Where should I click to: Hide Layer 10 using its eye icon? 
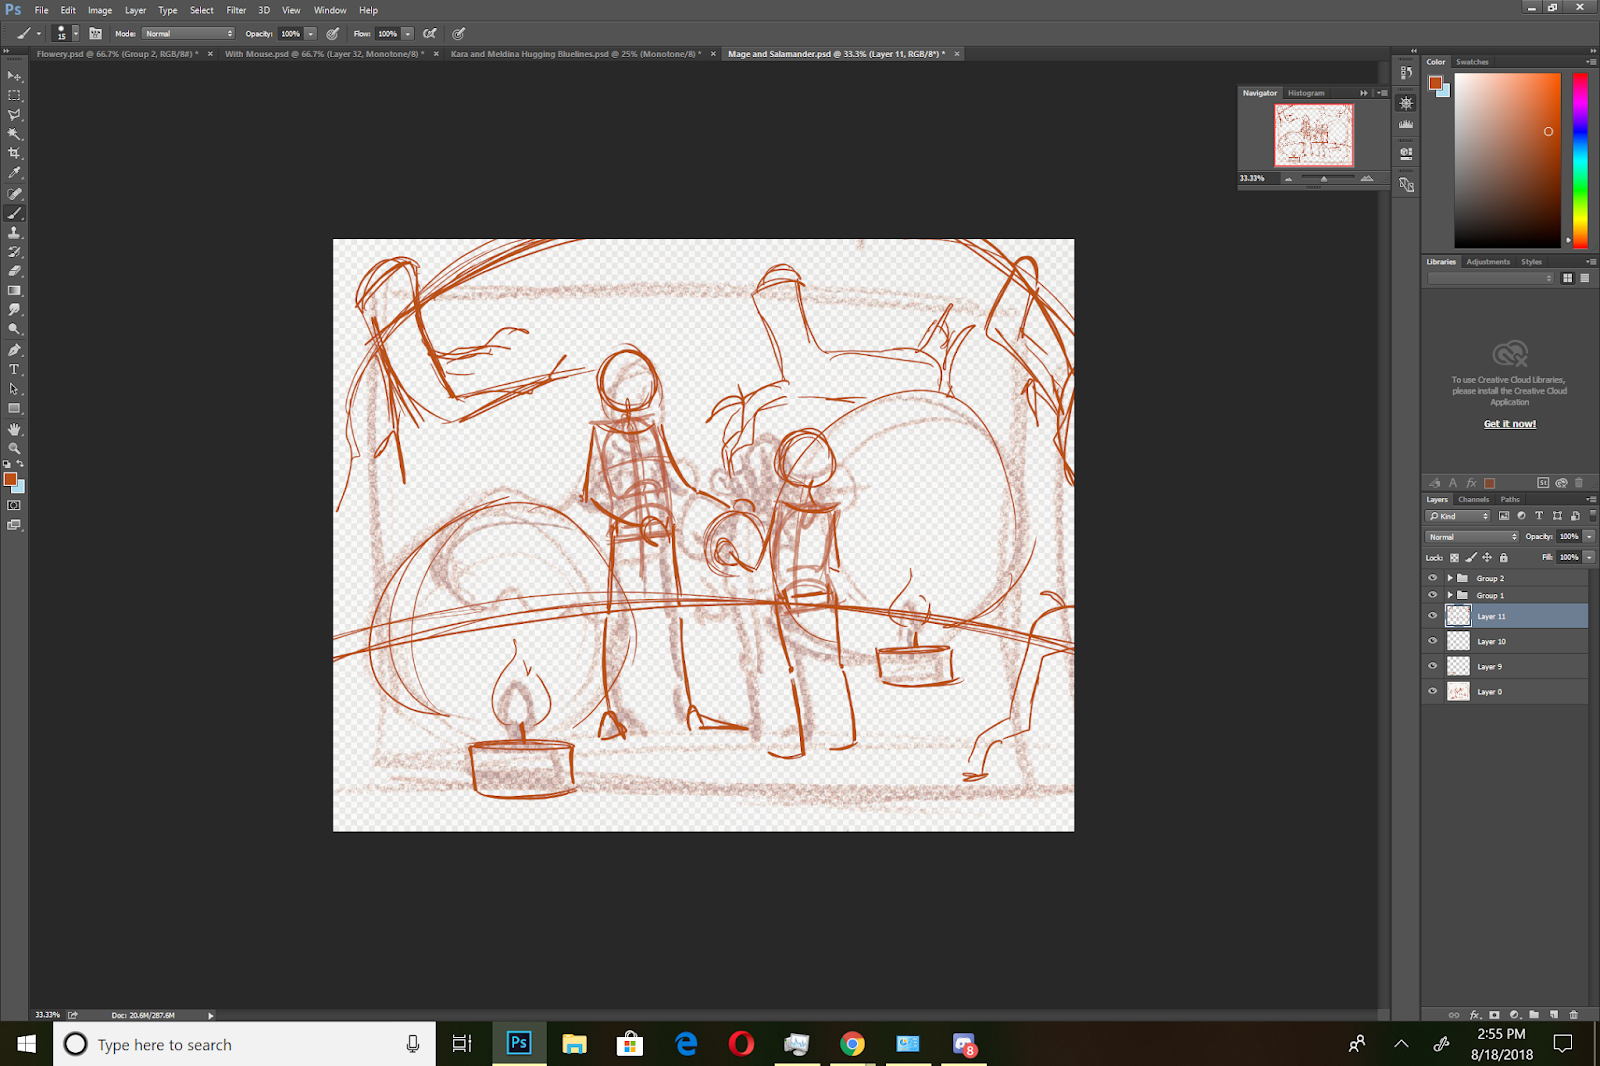[1432, 641]
